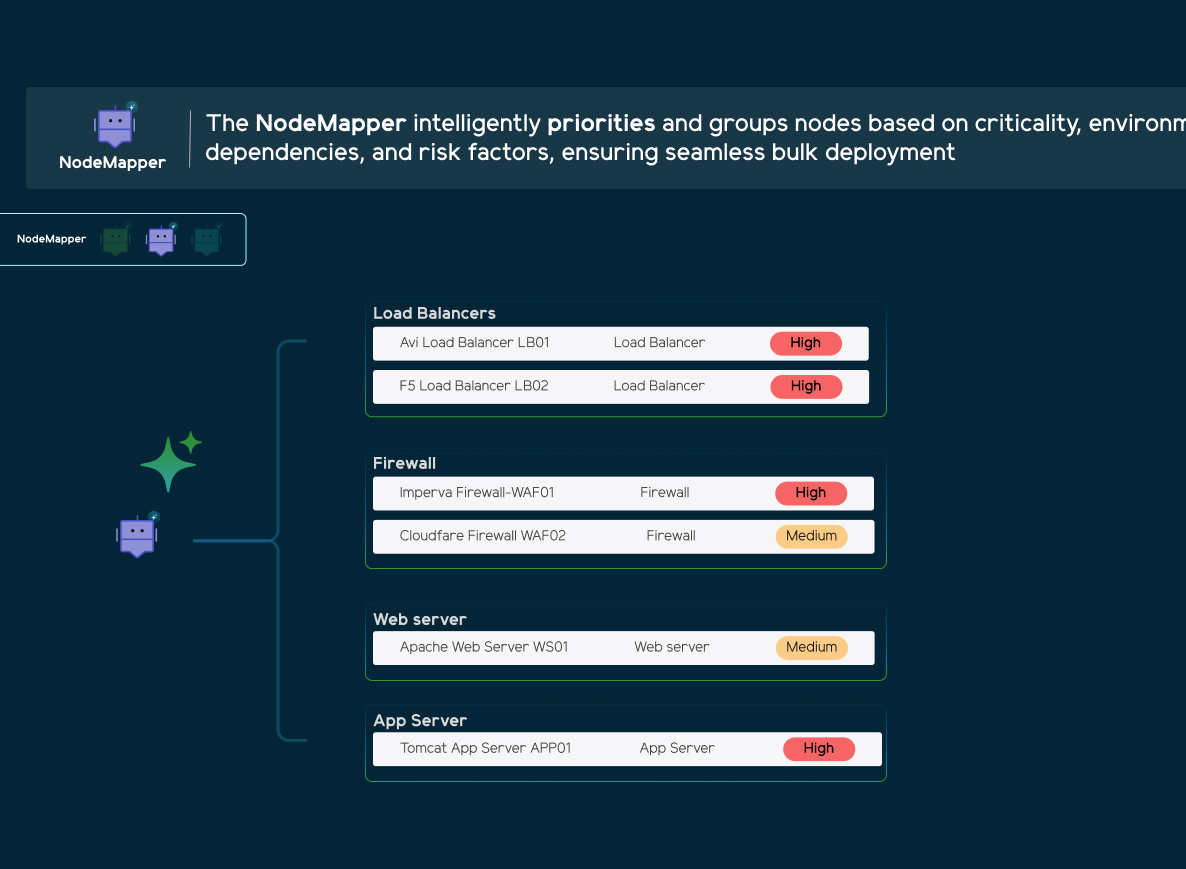This screenshot has width=1186, height=869.
Task: Open the NodeMapper tab label
Action: point(51,239)
